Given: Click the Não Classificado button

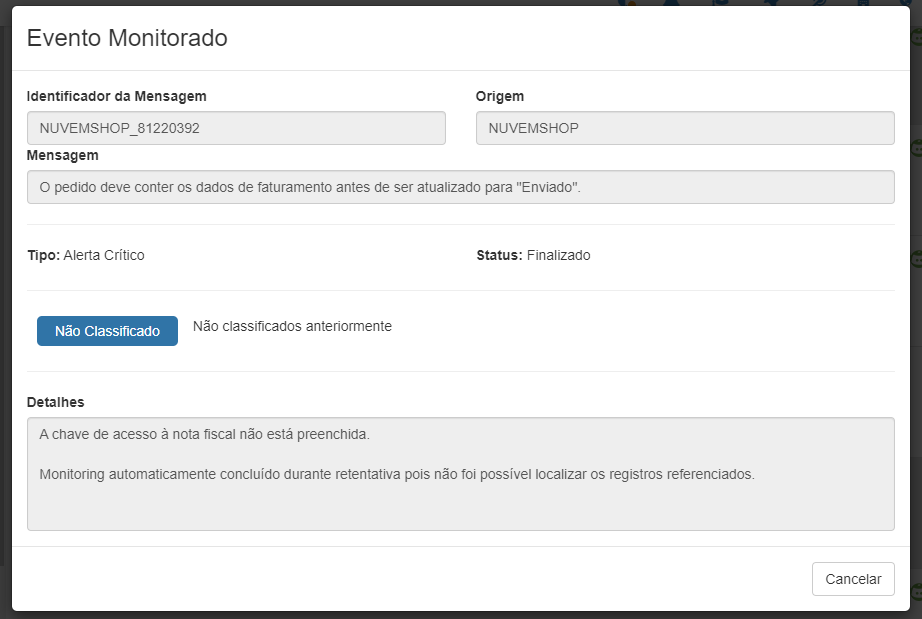Looking at the screenshot, I should [x=107, y=331].
